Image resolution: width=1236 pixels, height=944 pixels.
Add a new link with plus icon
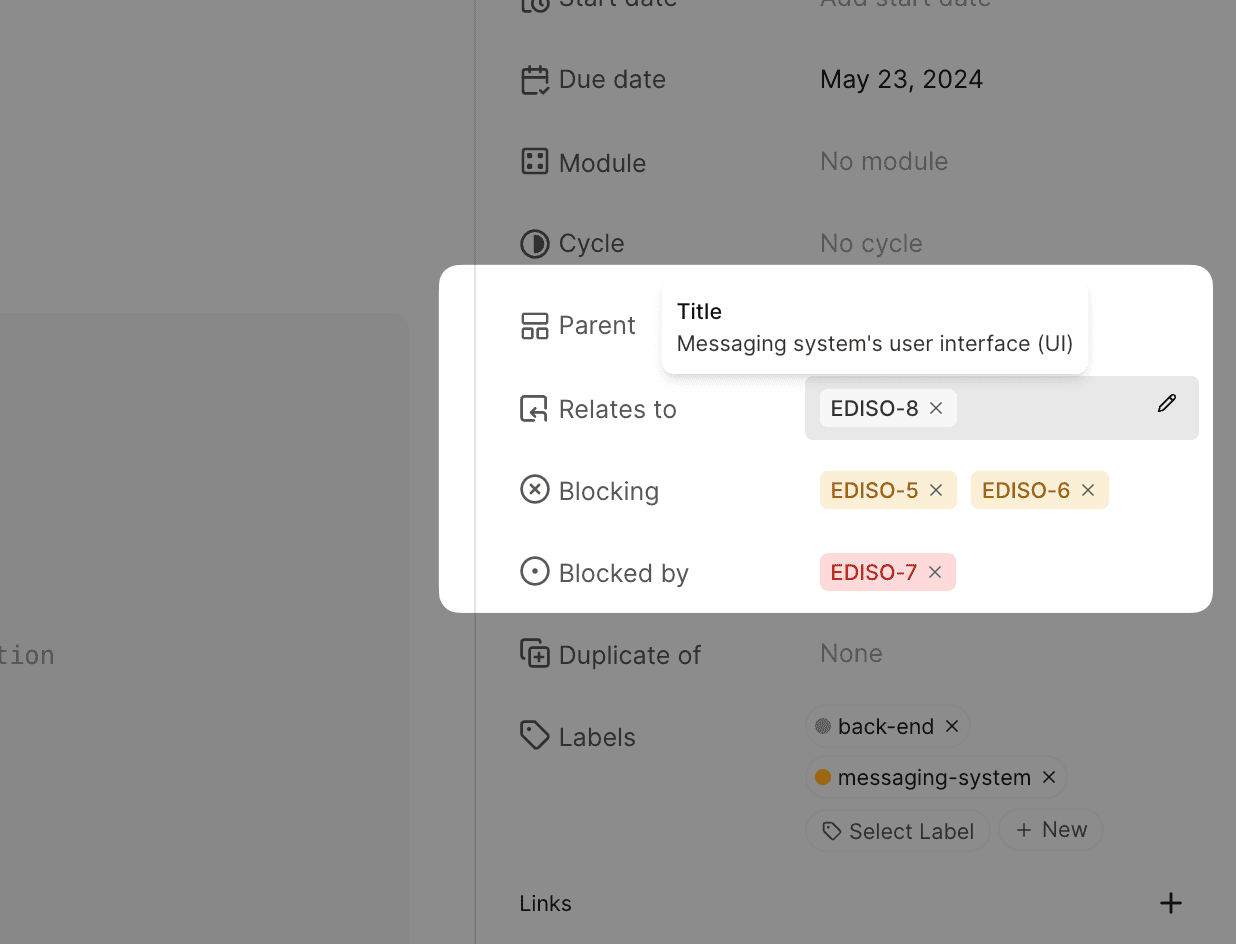(1170, 903)
